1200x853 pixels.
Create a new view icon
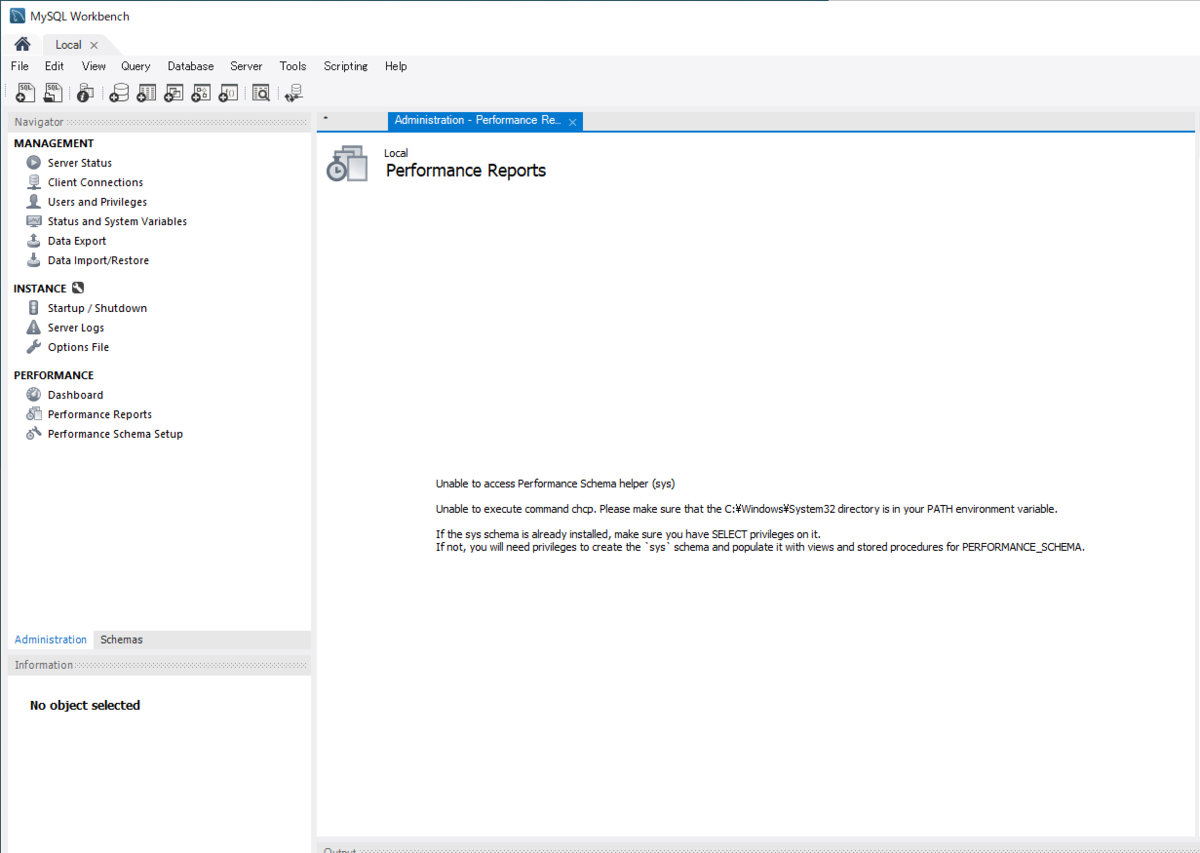[173, 93]
